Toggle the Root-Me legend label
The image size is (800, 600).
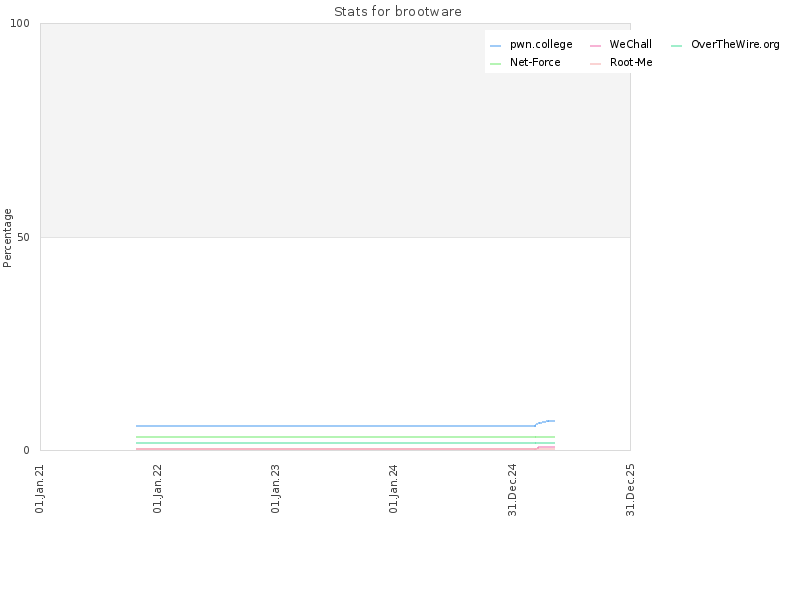point(631,62)
